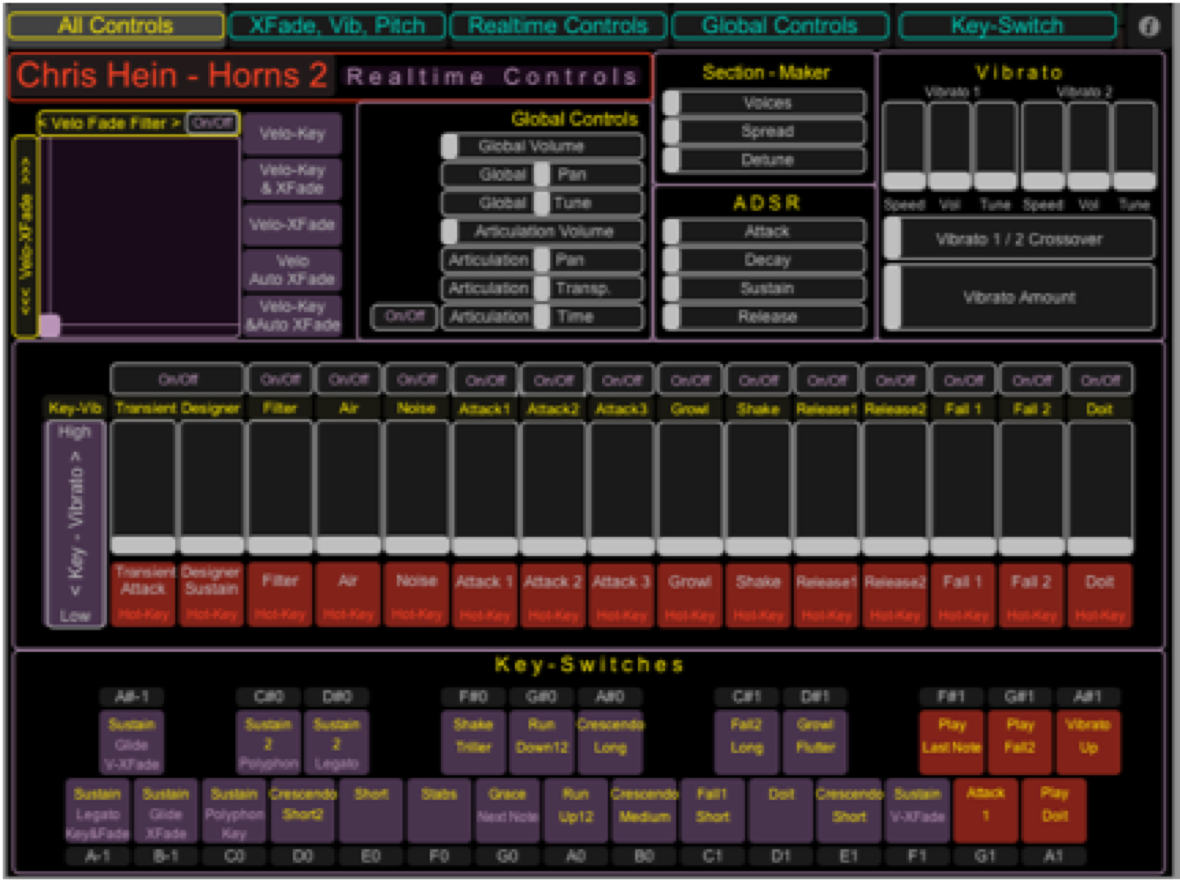
Task: Click the Velo Auto XFade button
Action: [x=291, y=270]
